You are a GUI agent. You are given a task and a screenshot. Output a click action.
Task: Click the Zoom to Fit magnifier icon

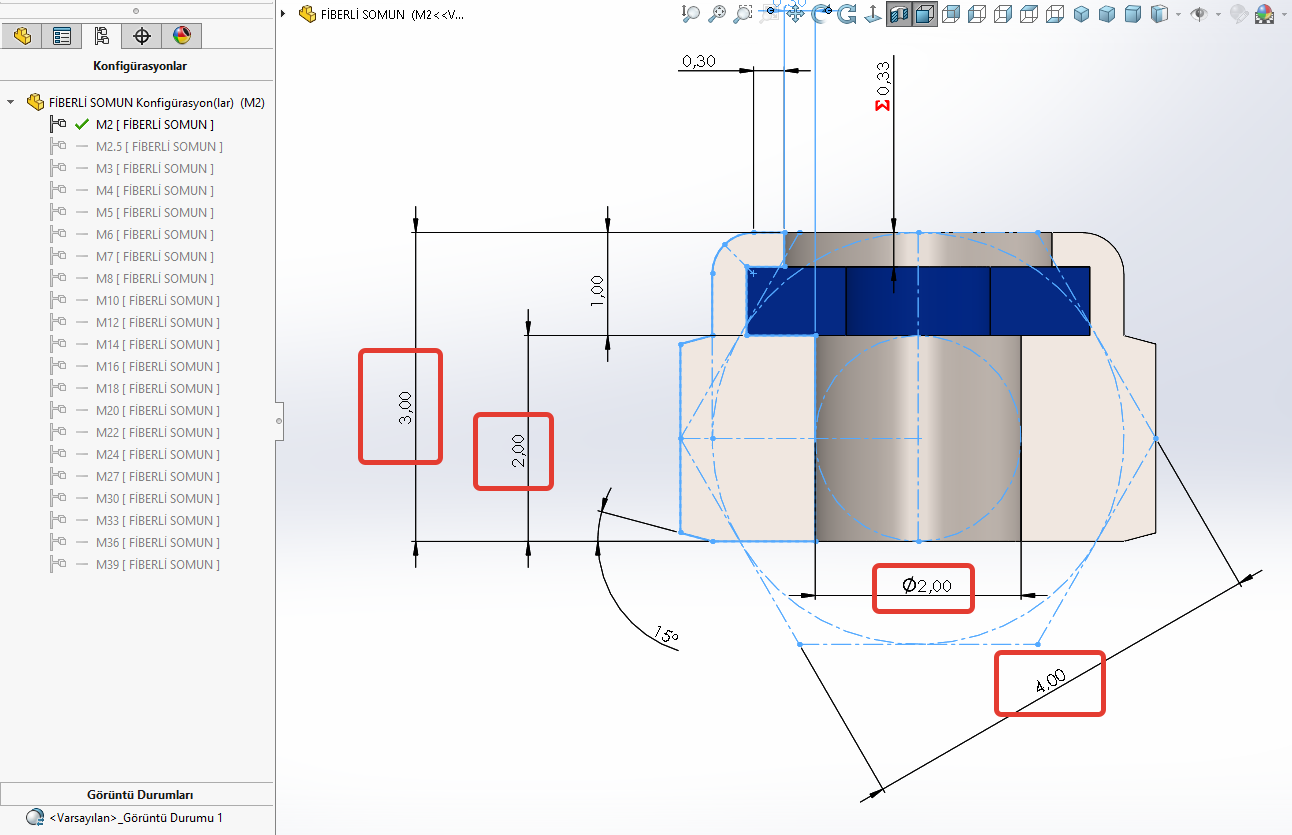pyautogui.click(x=691, y=14)
